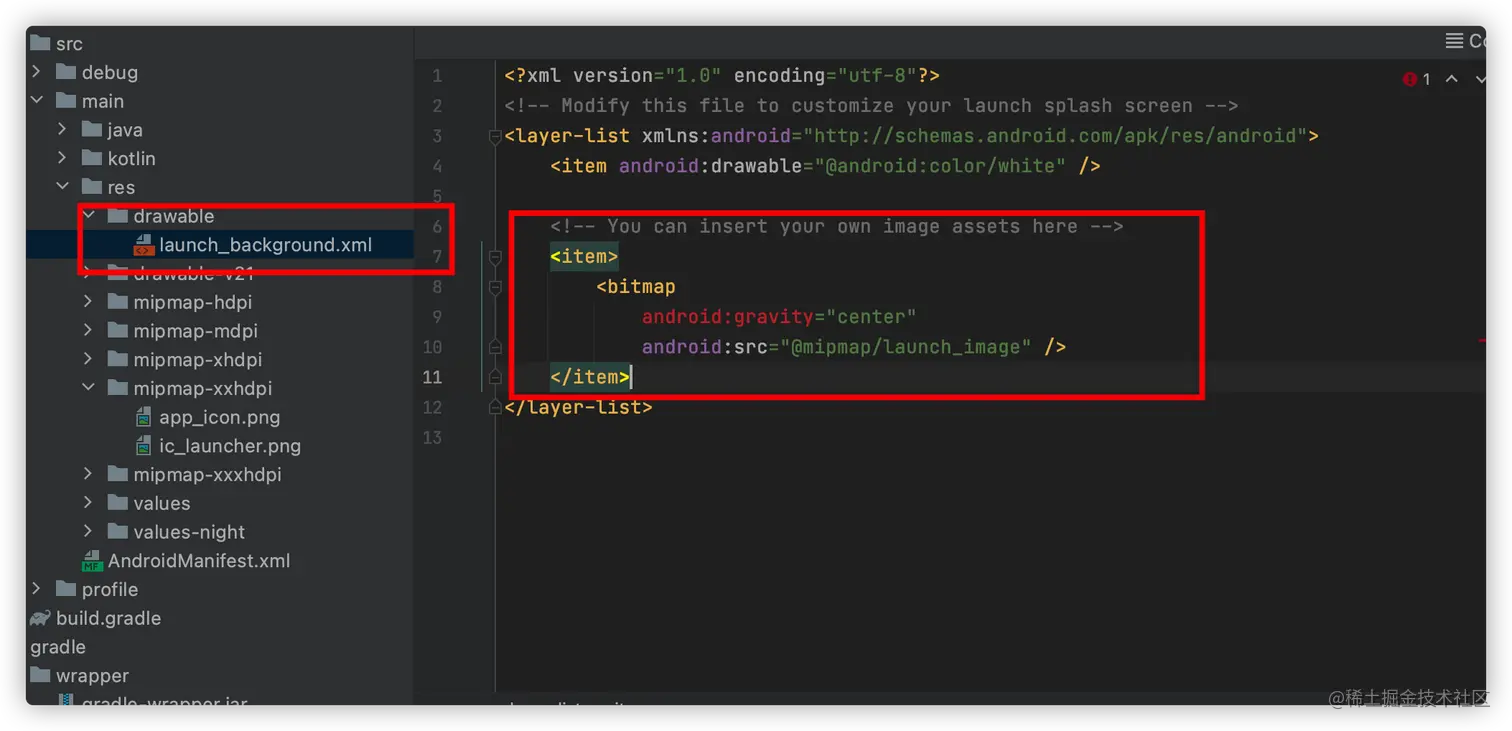Screen dimensions: 1512x731
Task: Click the mipmap-xxhdpi folder icon
Action: coord(118,388)
